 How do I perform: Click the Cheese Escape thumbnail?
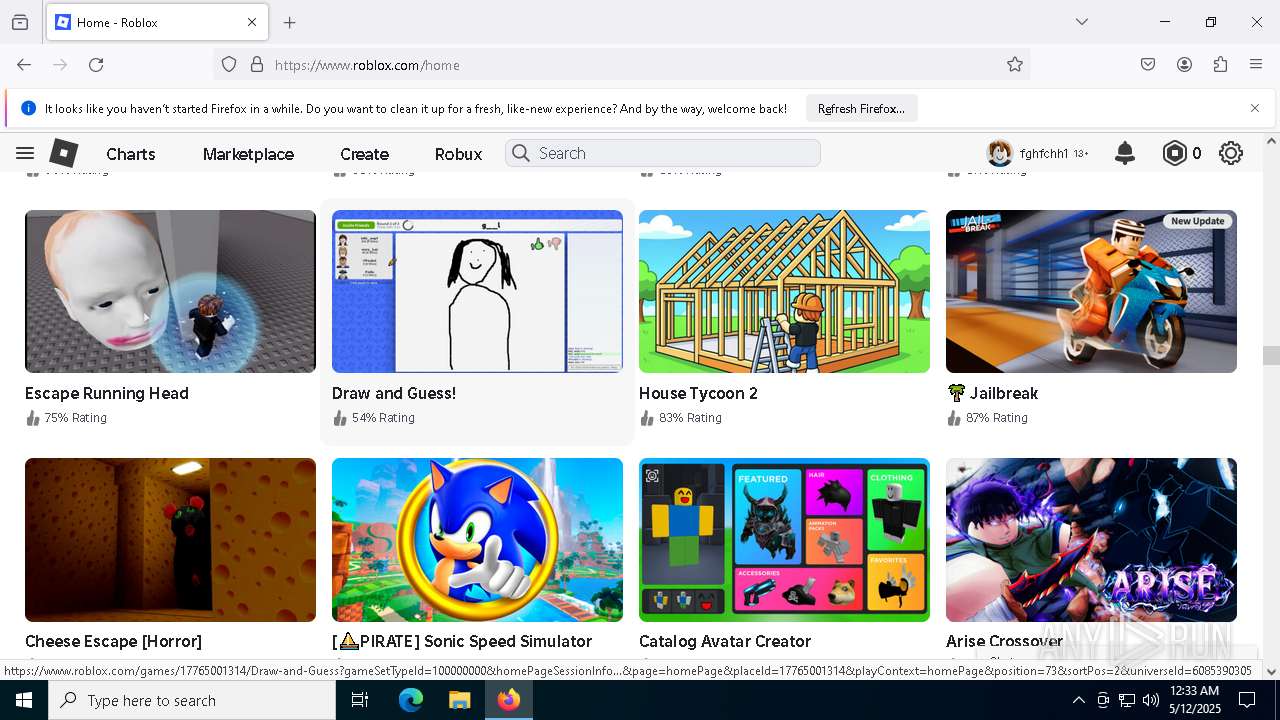tap(170, 540)
